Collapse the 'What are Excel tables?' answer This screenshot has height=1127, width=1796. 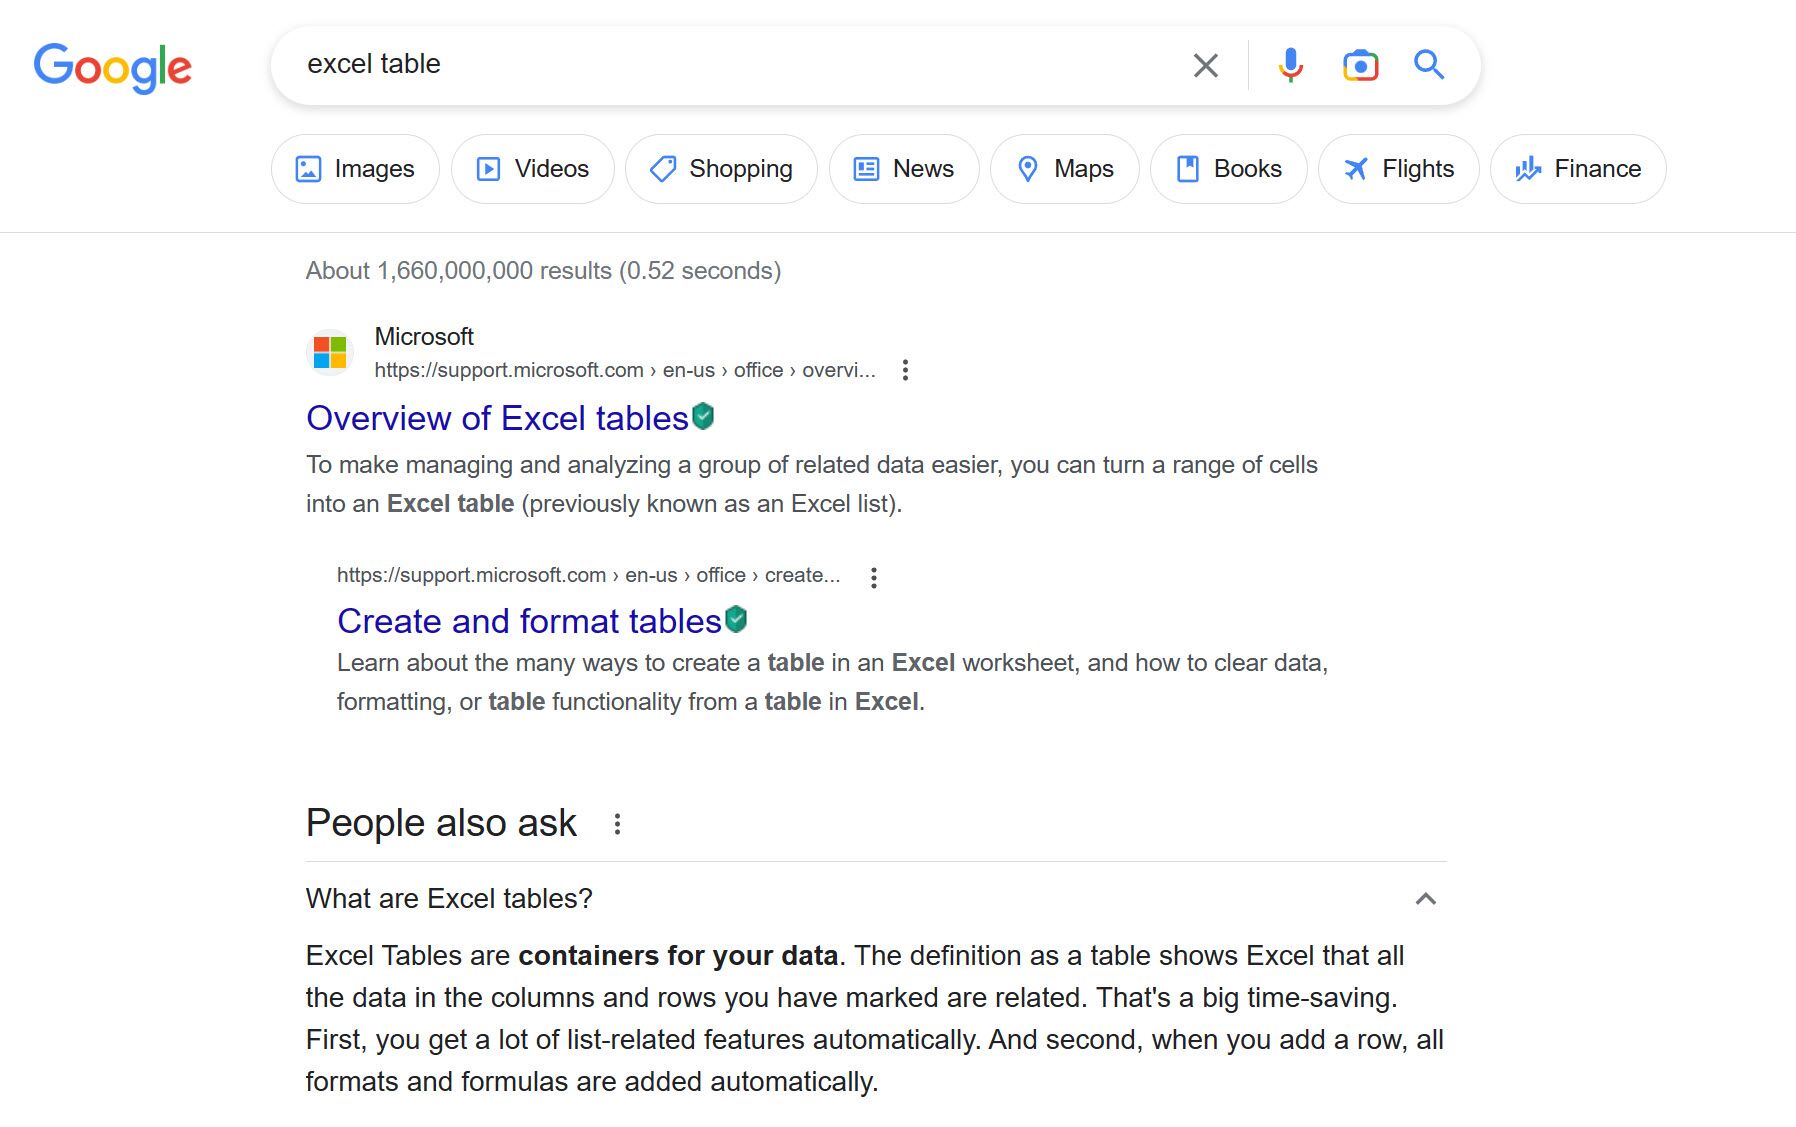(x=1428, y=899)
